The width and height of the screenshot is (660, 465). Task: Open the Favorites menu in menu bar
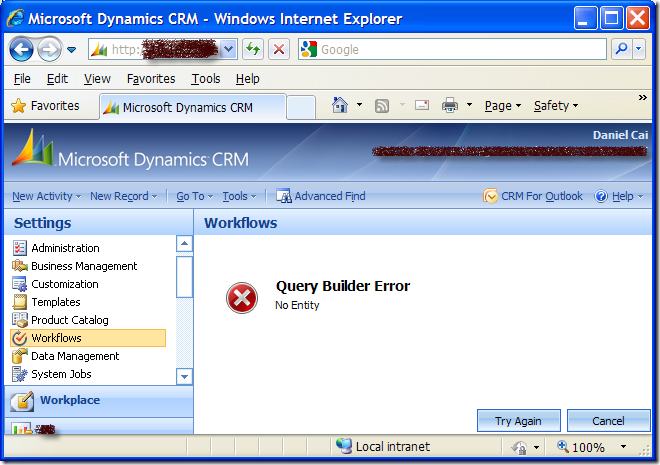click(x=151, y=79)
